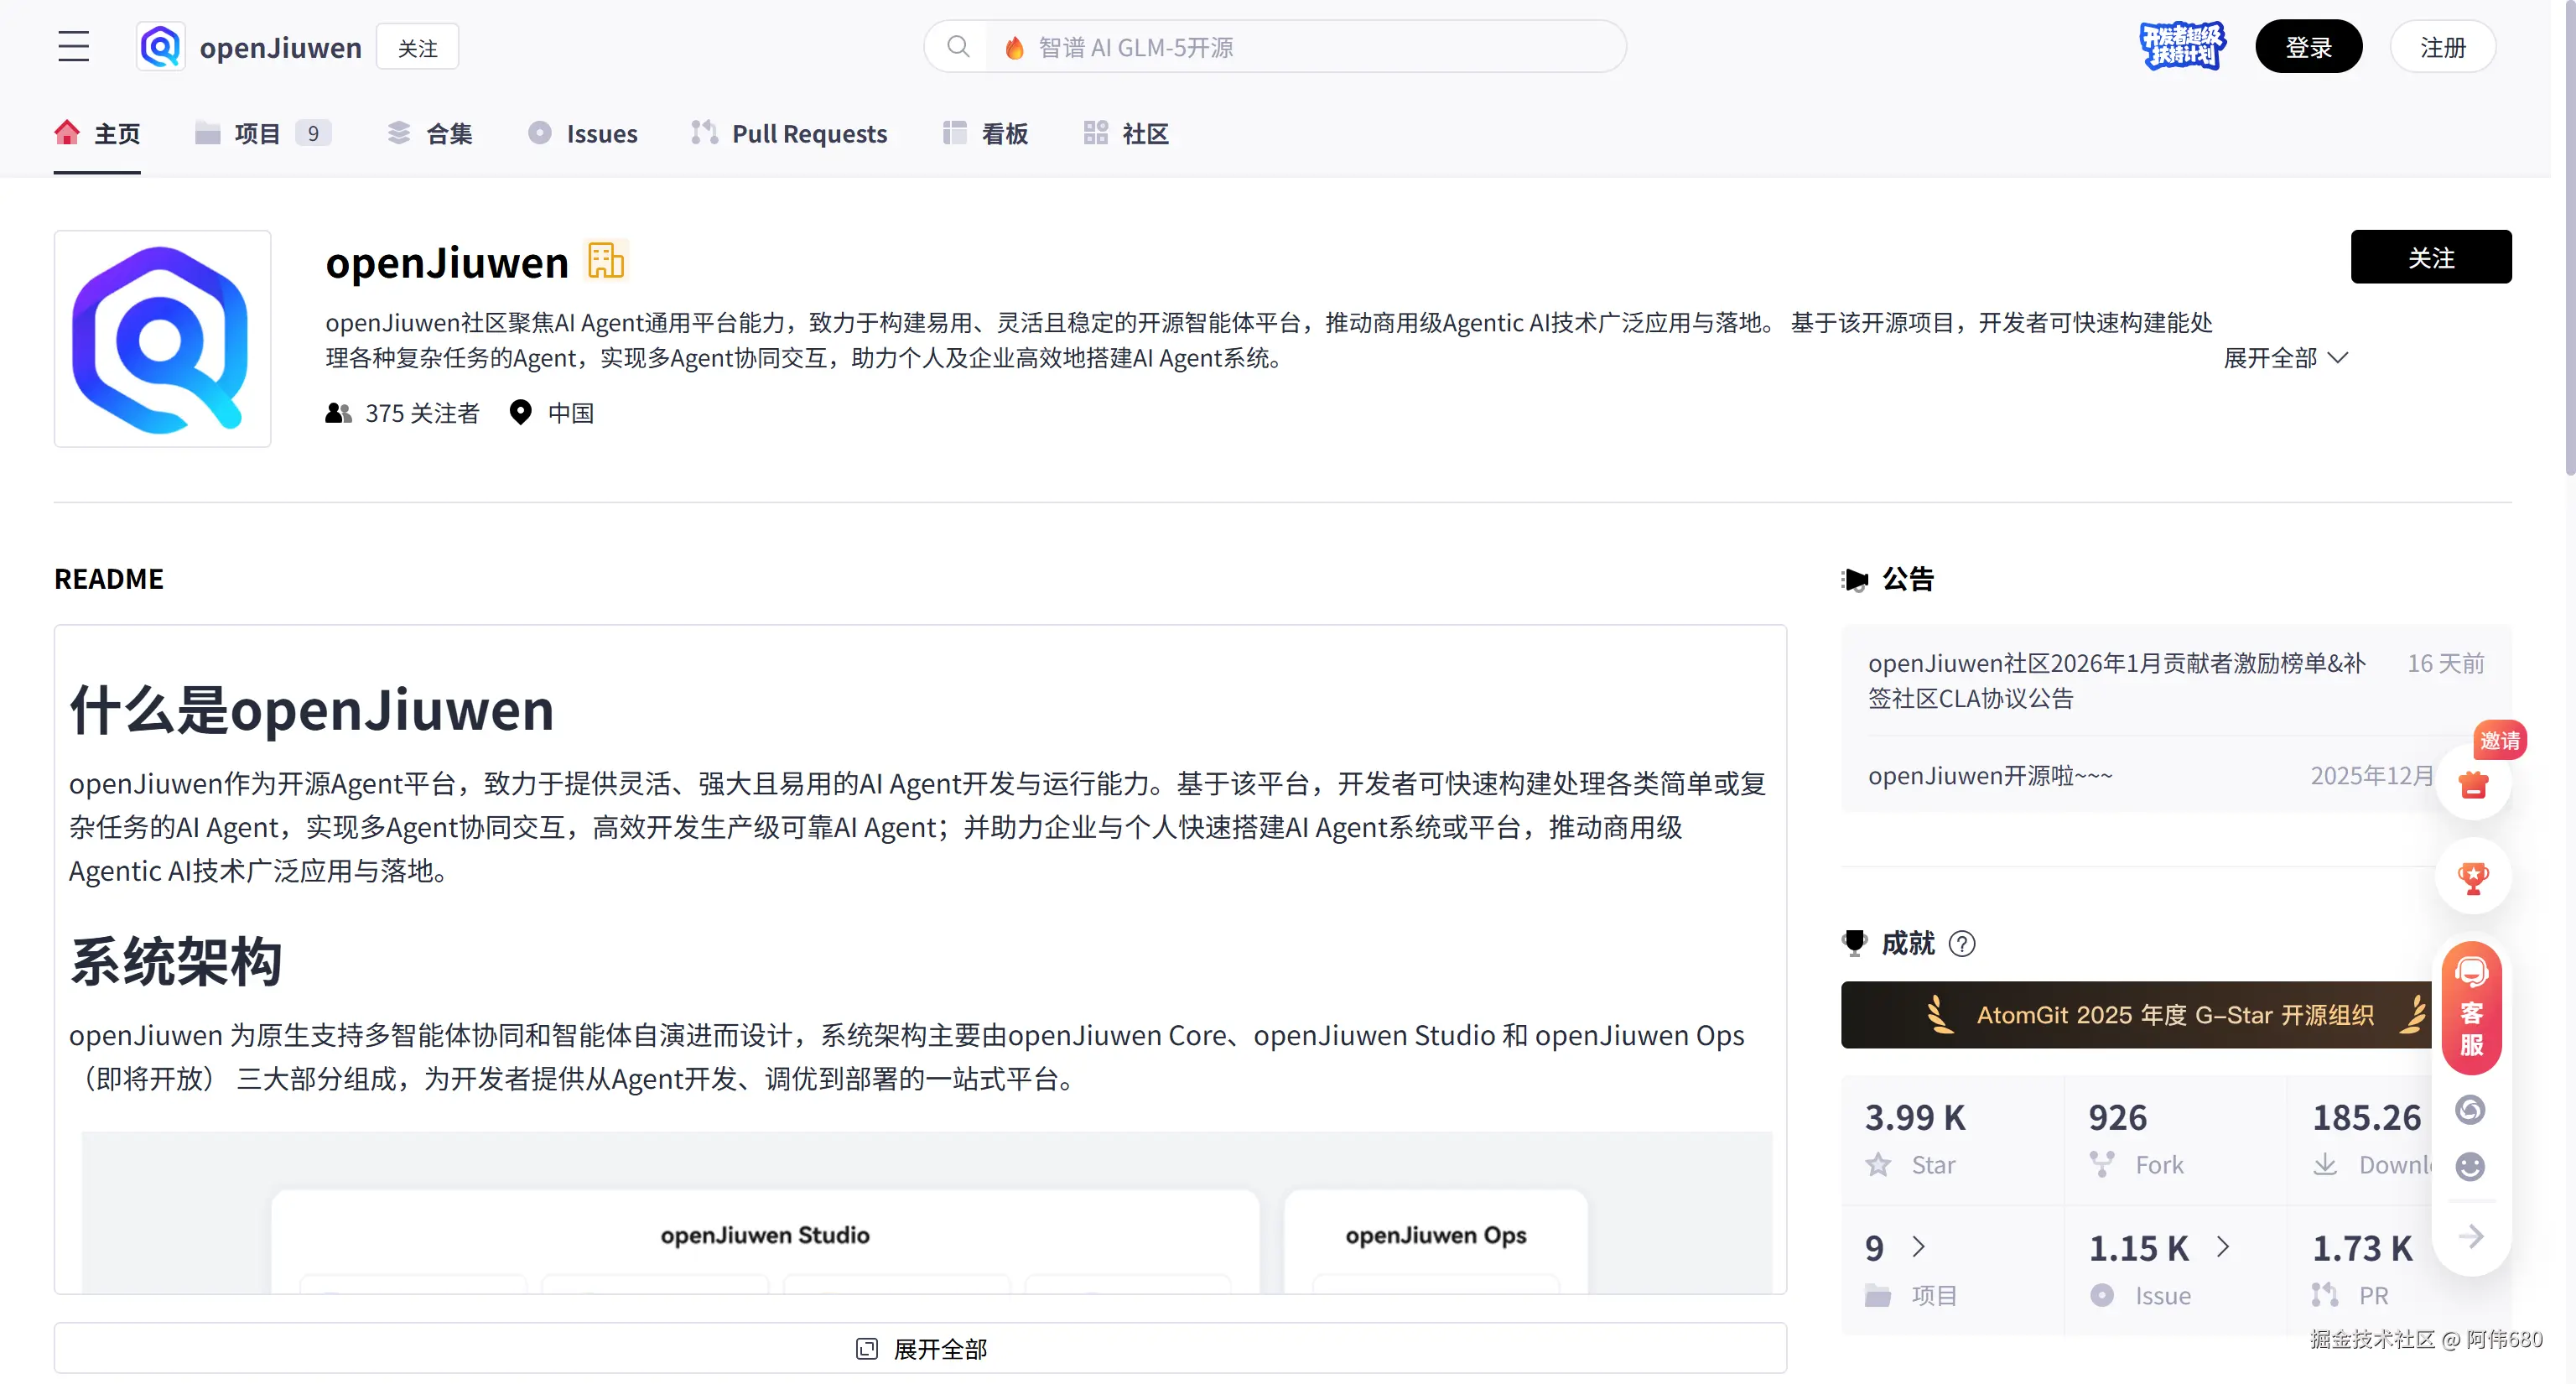Screen dimensions: 2576x1384
Task: Open the customer service 客服 button
Action: (x=2471, y=1010)
